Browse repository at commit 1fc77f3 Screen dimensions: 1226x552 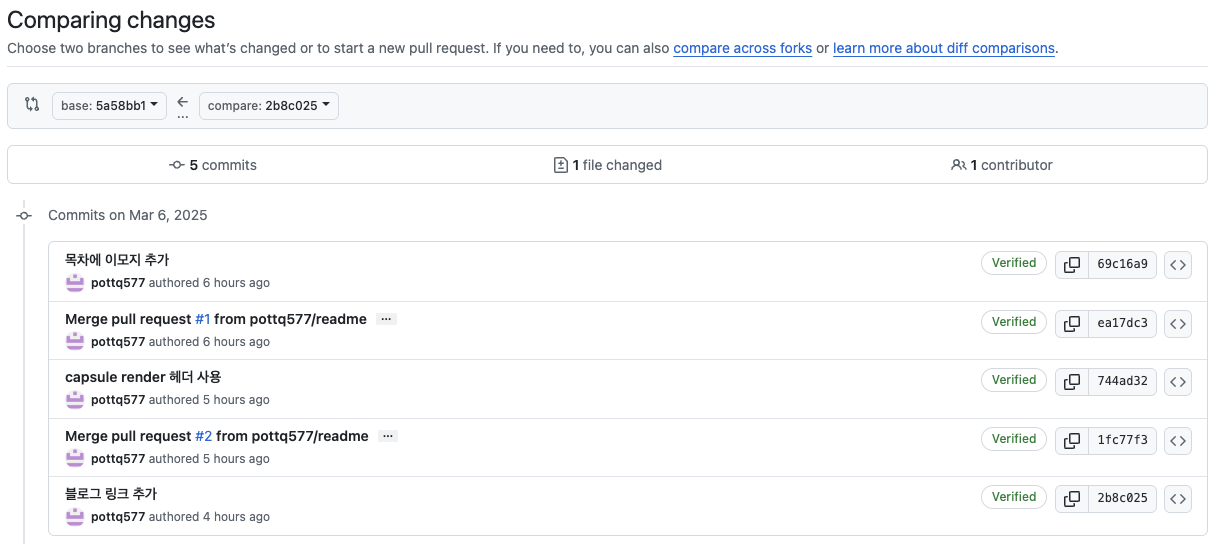point(1178,440)
